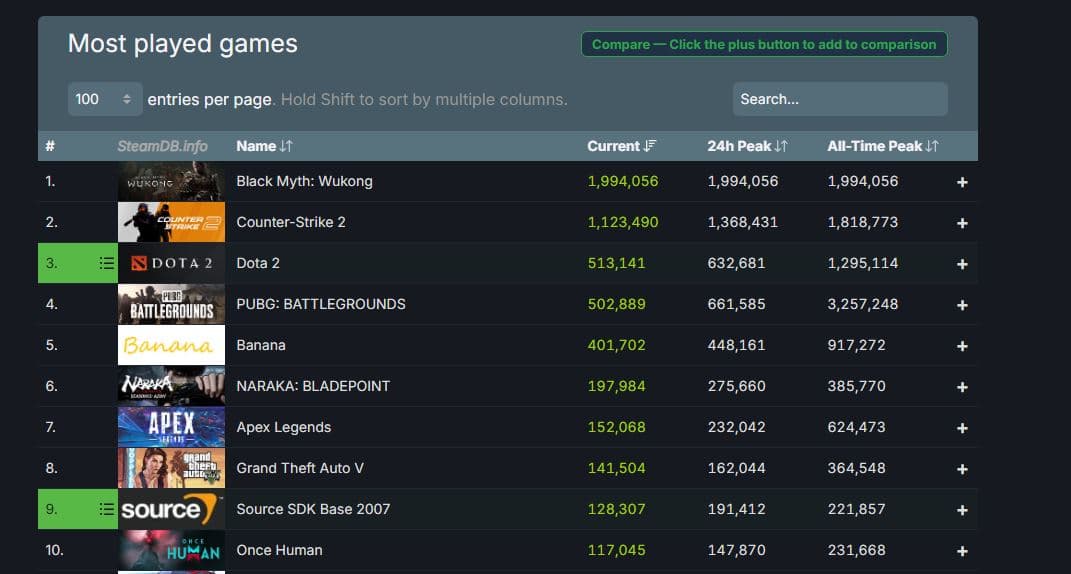Add Grand Theft Auto V to comparison

[x=962, y=469]
